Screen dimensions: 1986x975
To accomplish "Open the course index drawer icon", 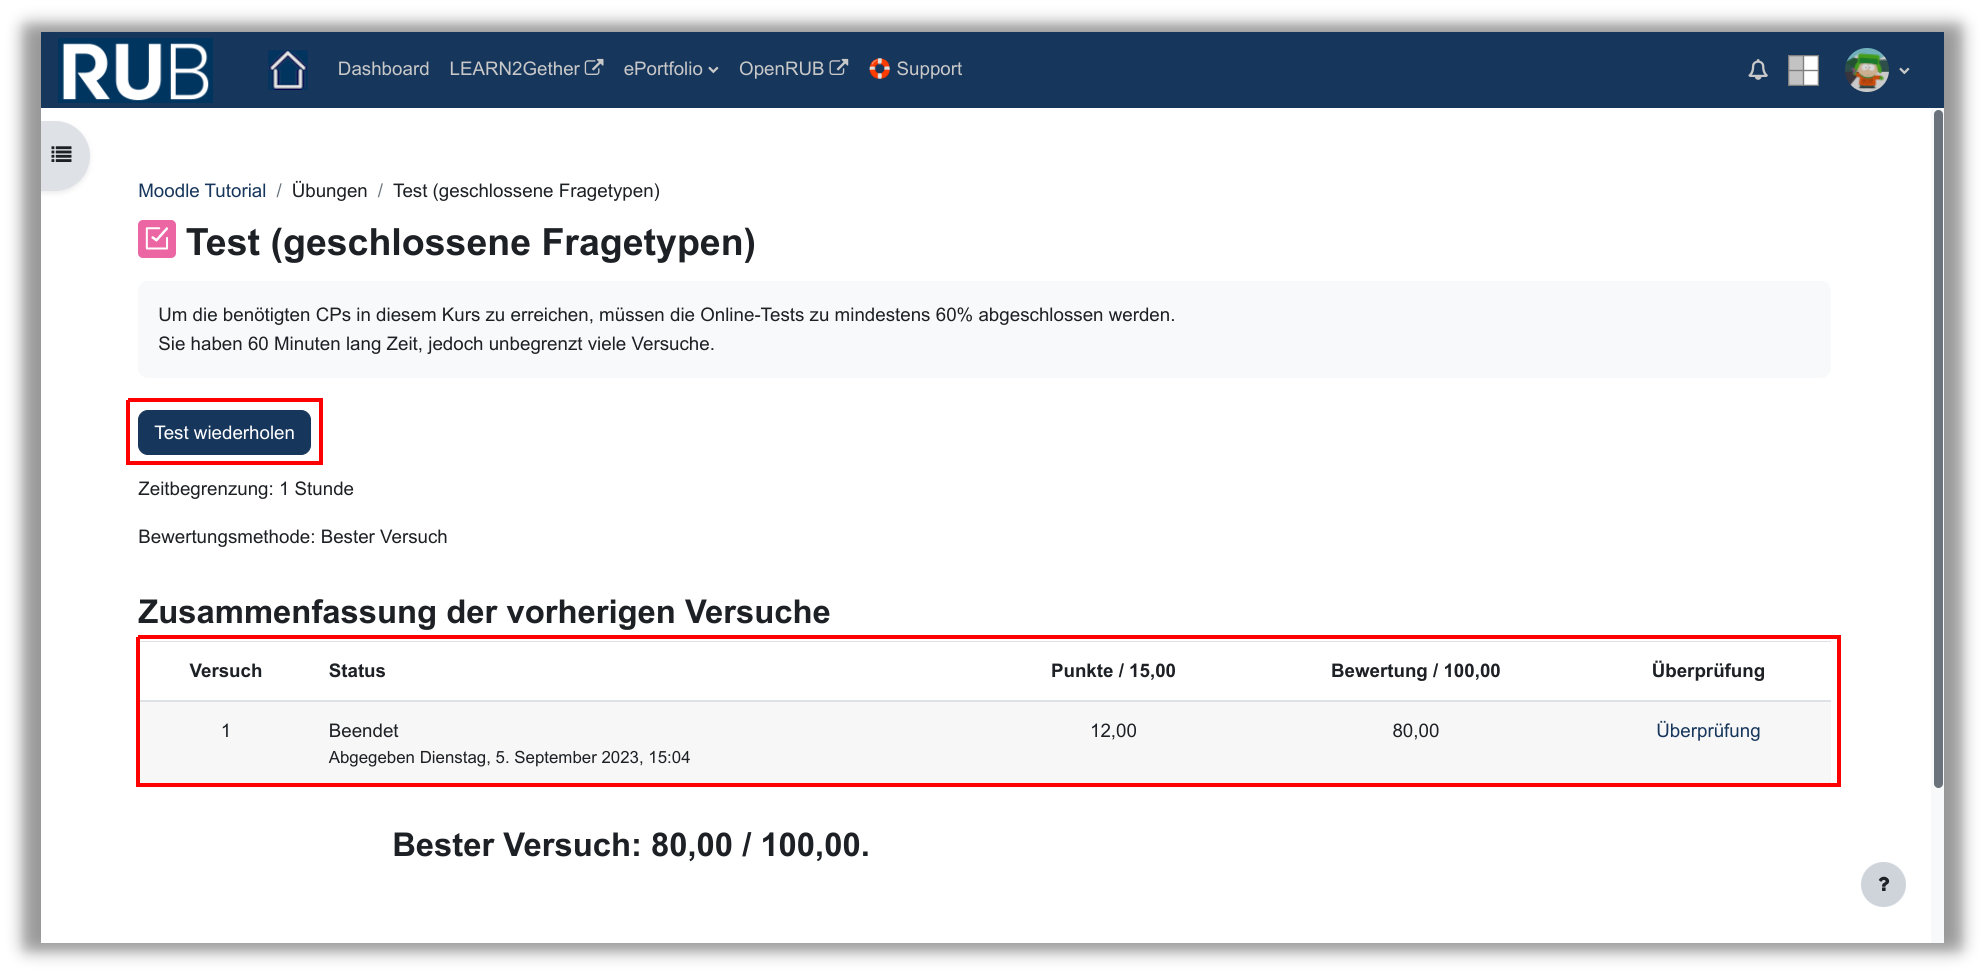I will (x=62, y=154).
